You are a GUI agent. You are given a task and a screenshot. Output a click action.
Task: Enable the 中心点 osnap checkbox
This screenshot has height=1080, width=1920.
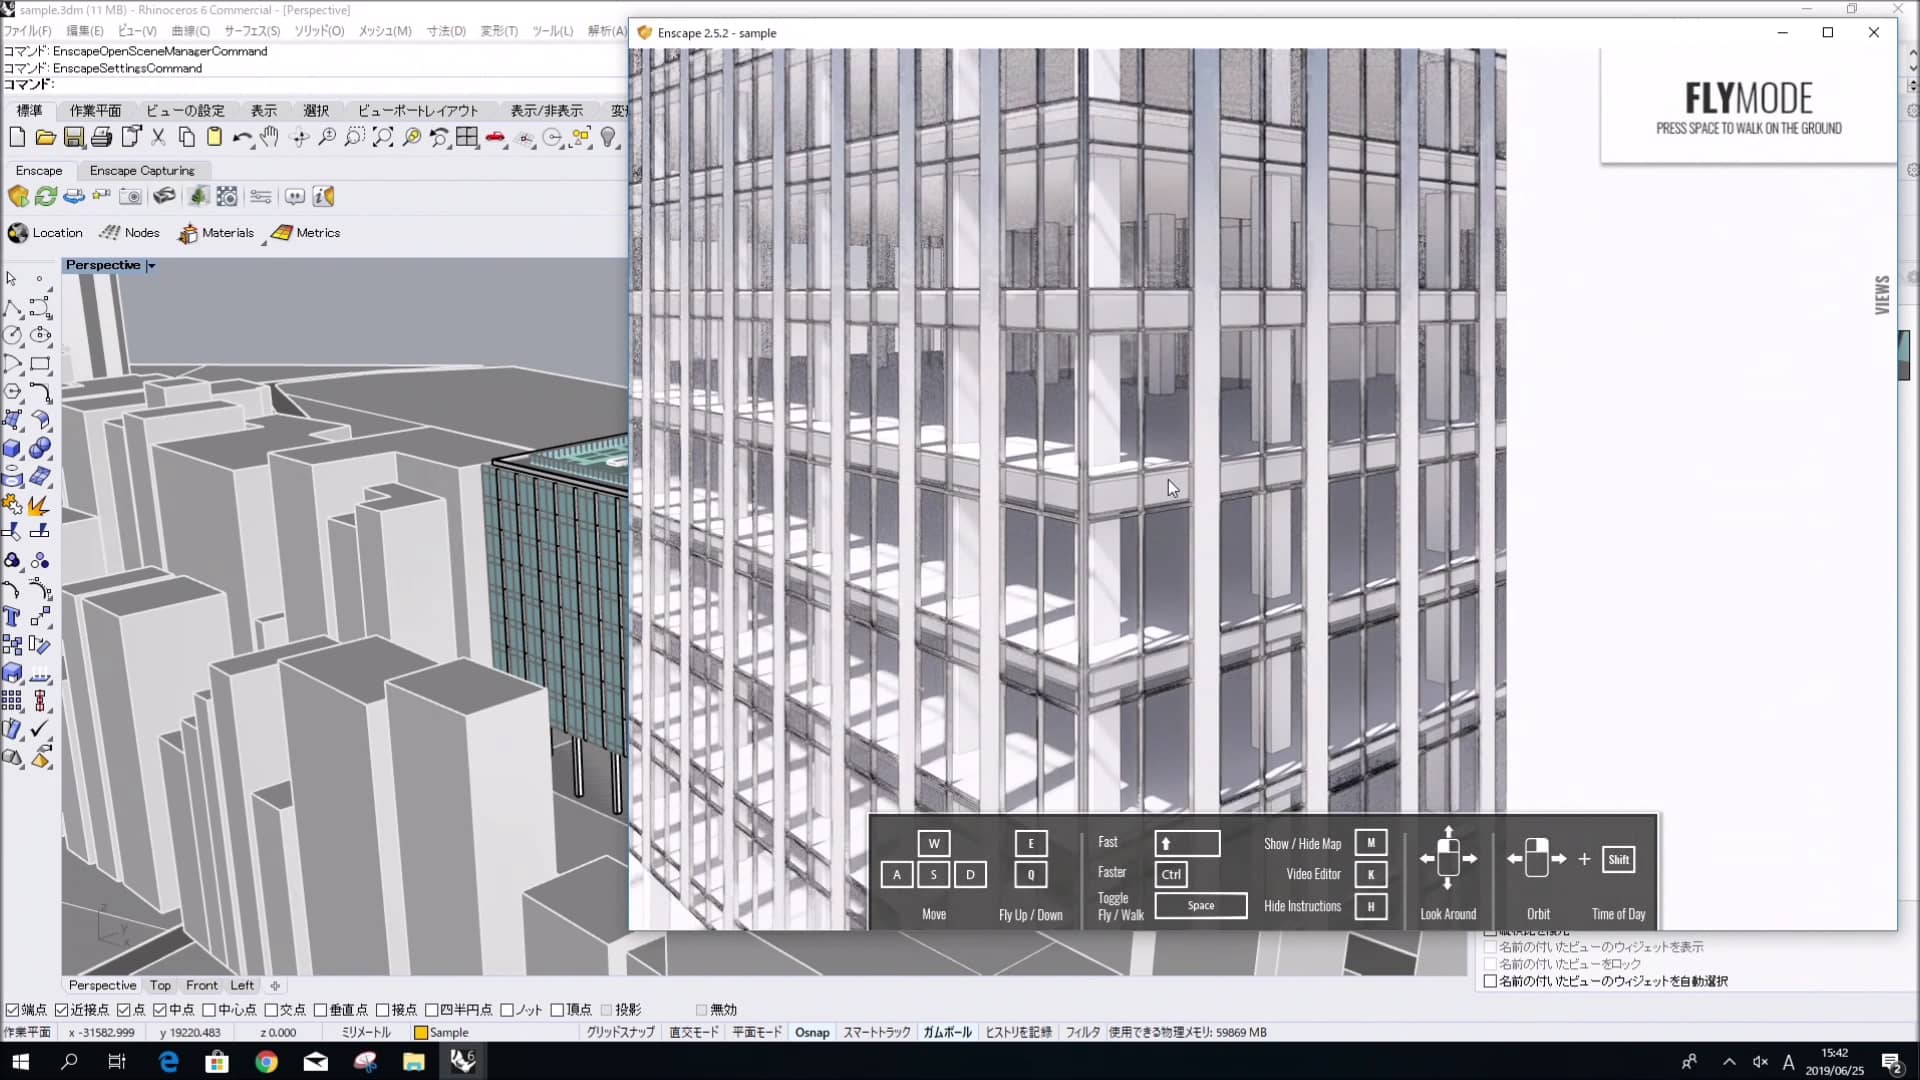209,1010
